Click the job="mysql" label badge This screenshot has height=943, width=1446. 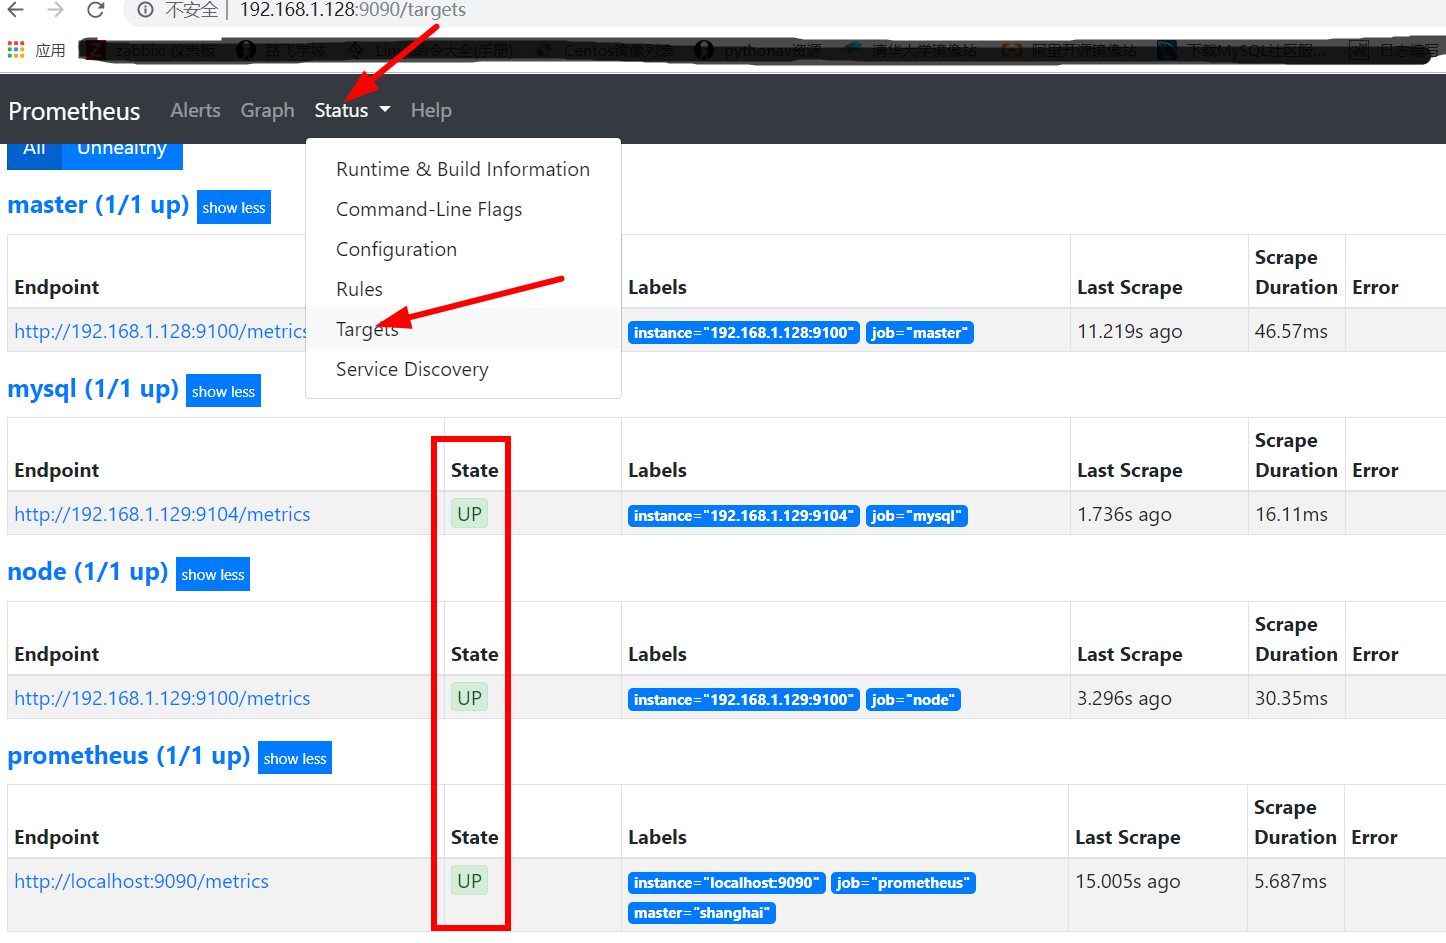[917, 516]
